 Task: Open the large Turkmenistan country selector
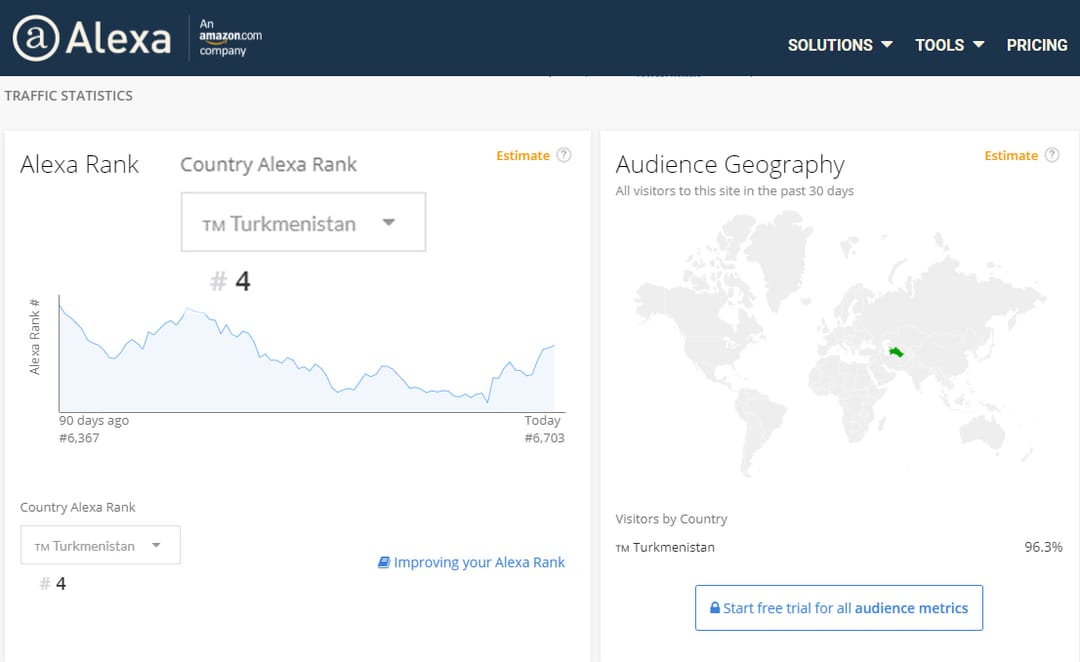click(x=303, y=223)
